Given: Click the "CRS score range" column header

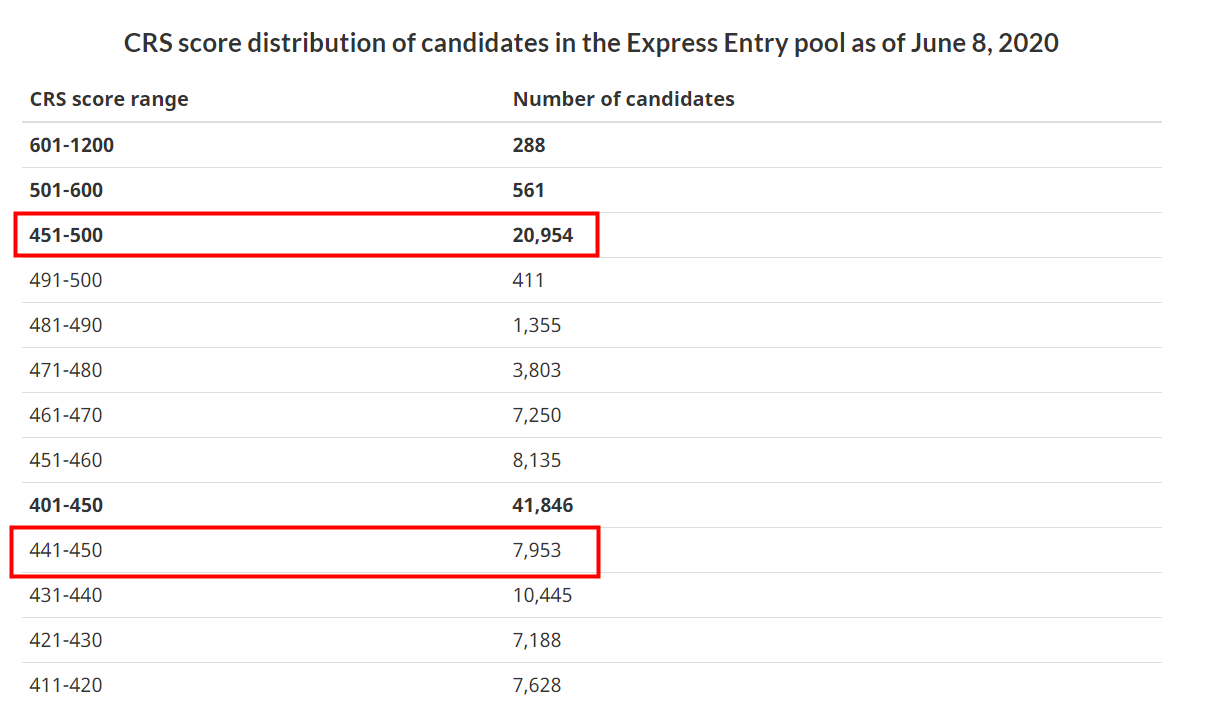Looking at the screenshot, I should pos(109,99).
